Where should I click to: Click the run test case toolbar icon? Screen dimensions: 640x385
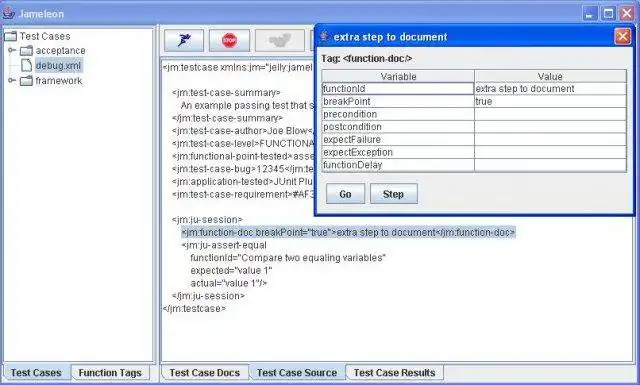pos(184,40)
